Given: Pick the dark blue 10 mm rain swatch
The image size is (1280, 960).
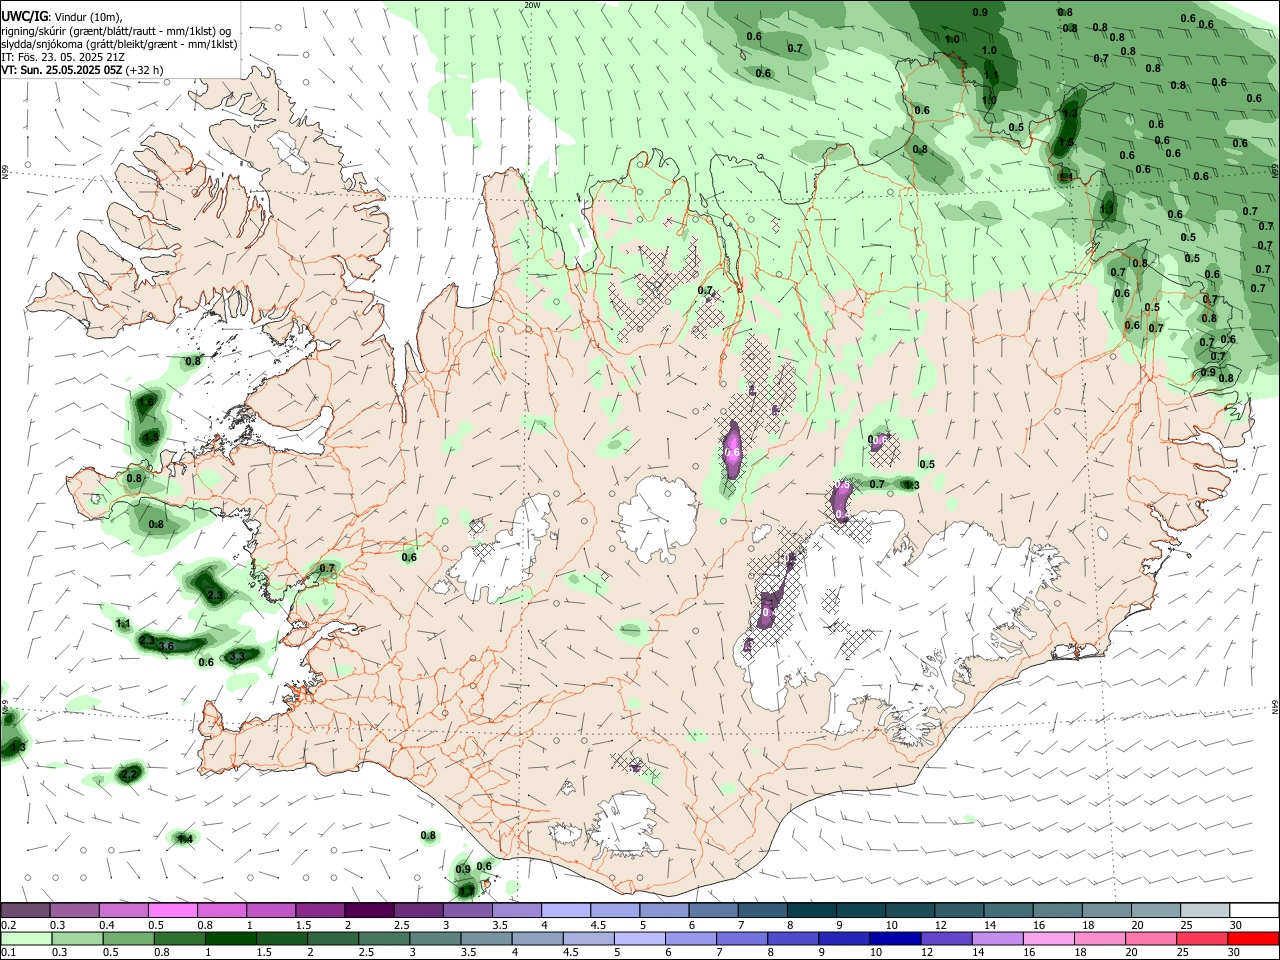Looking at the screenshot, I should pyautogui.click(x=895, y=938).
